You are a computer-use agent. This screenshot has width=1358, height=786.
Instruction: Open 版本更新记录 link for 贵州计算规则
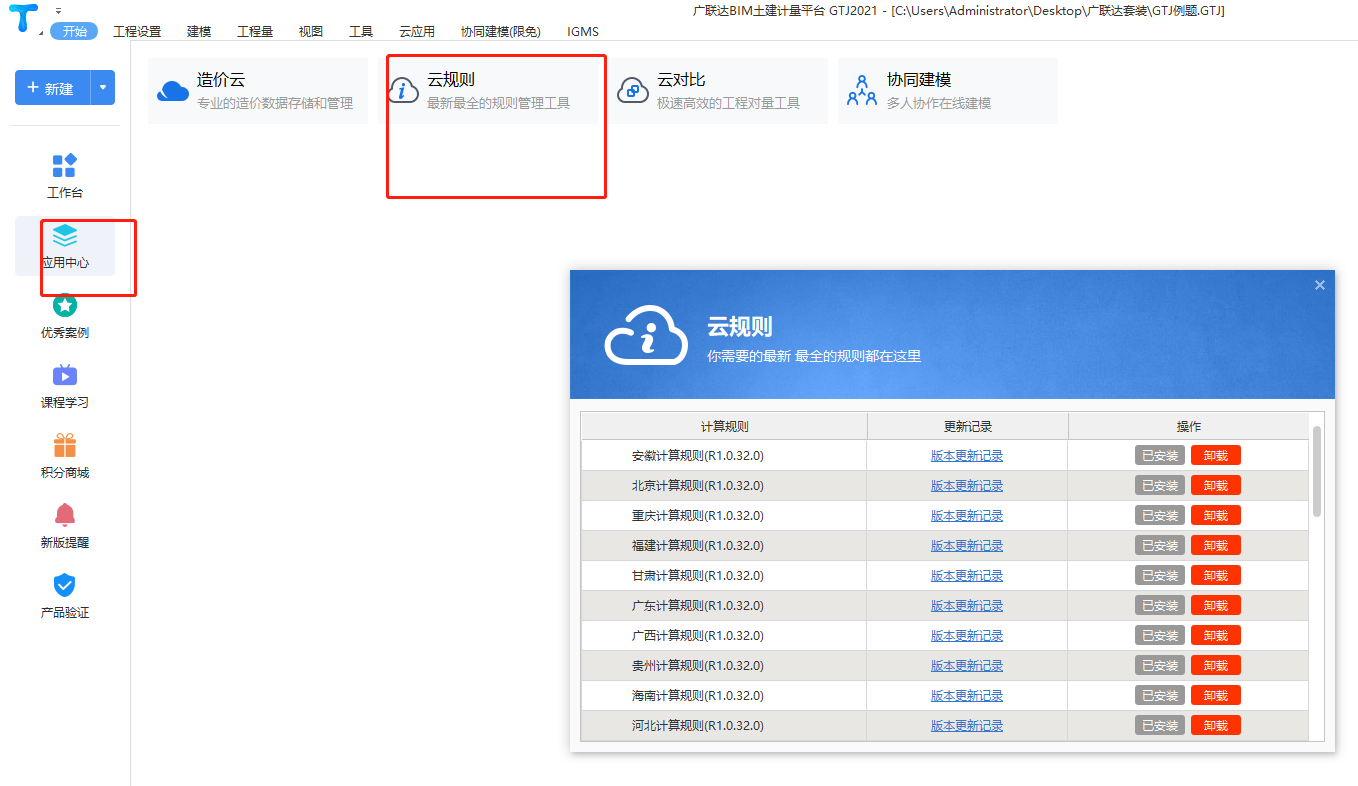pyautogui.click(x=967, y=666)
